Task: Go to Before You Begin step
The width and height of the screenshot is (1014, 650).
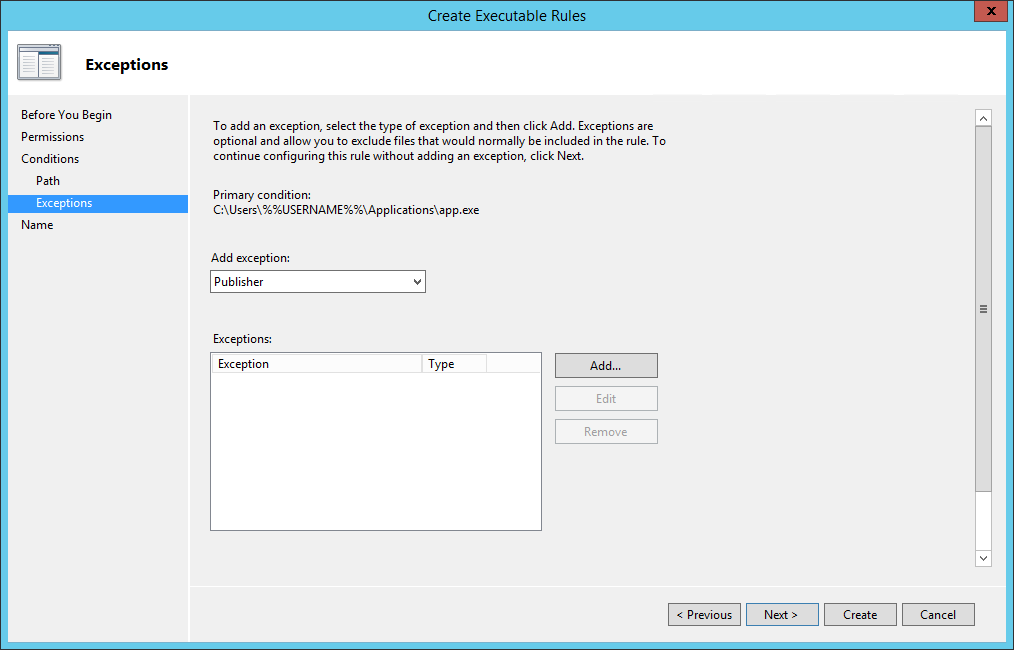Action: point(66,114)
